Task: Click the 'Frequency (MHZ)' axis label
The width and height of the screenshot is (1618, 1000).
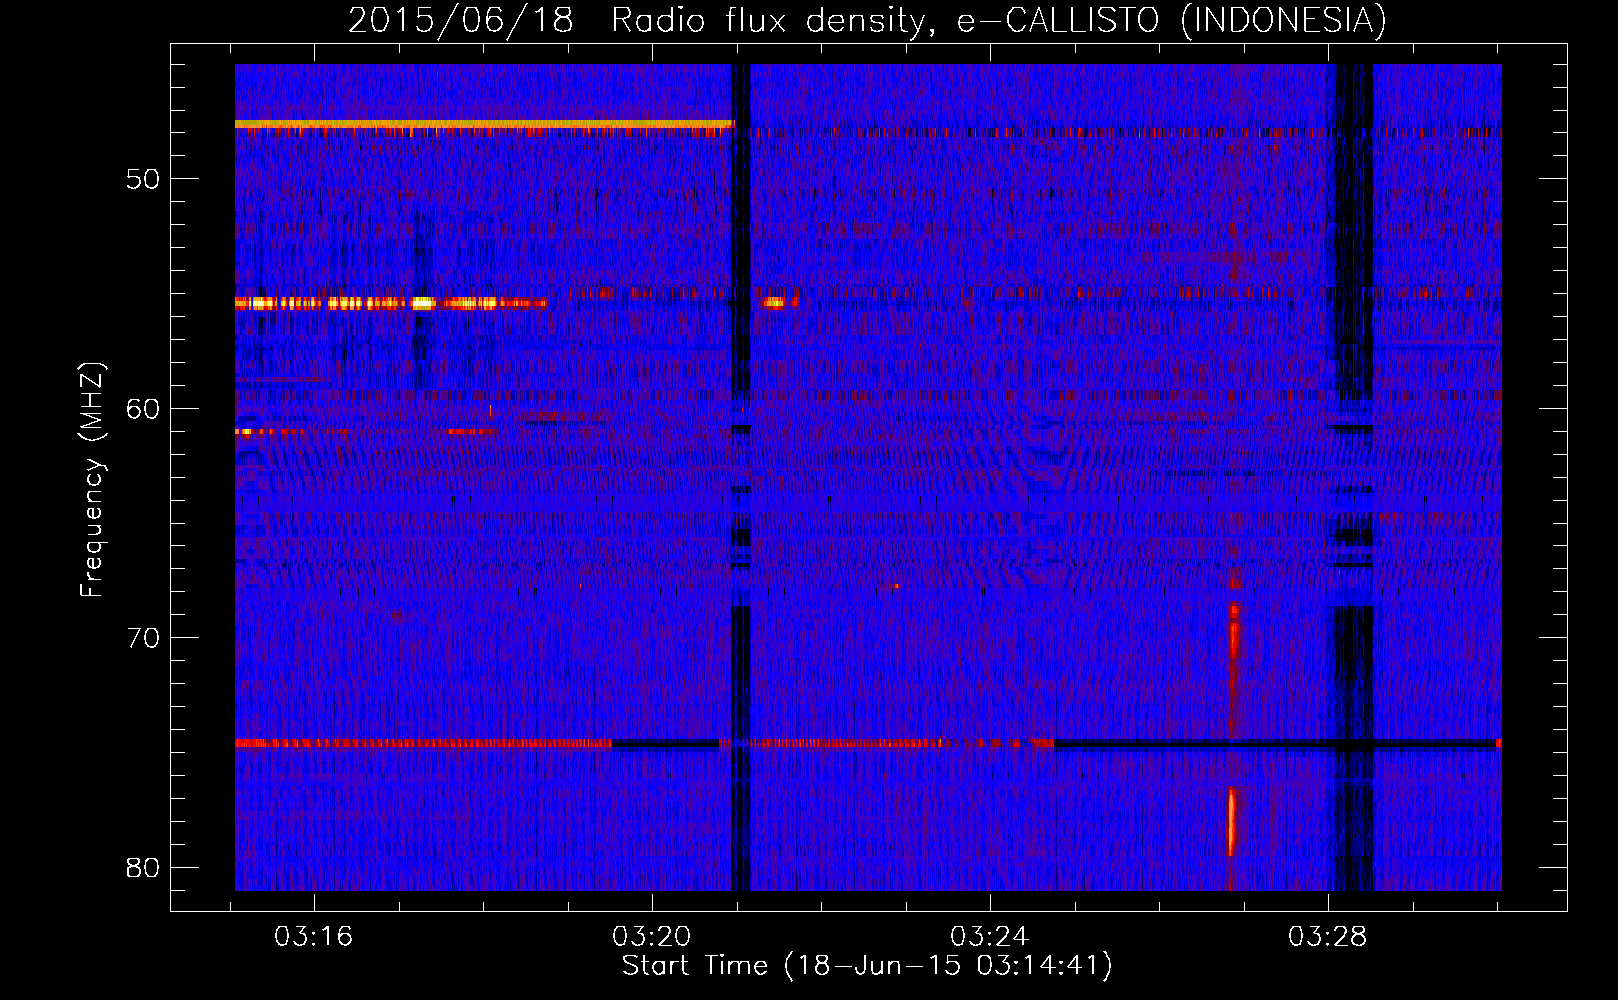Action: pos(91,479)
